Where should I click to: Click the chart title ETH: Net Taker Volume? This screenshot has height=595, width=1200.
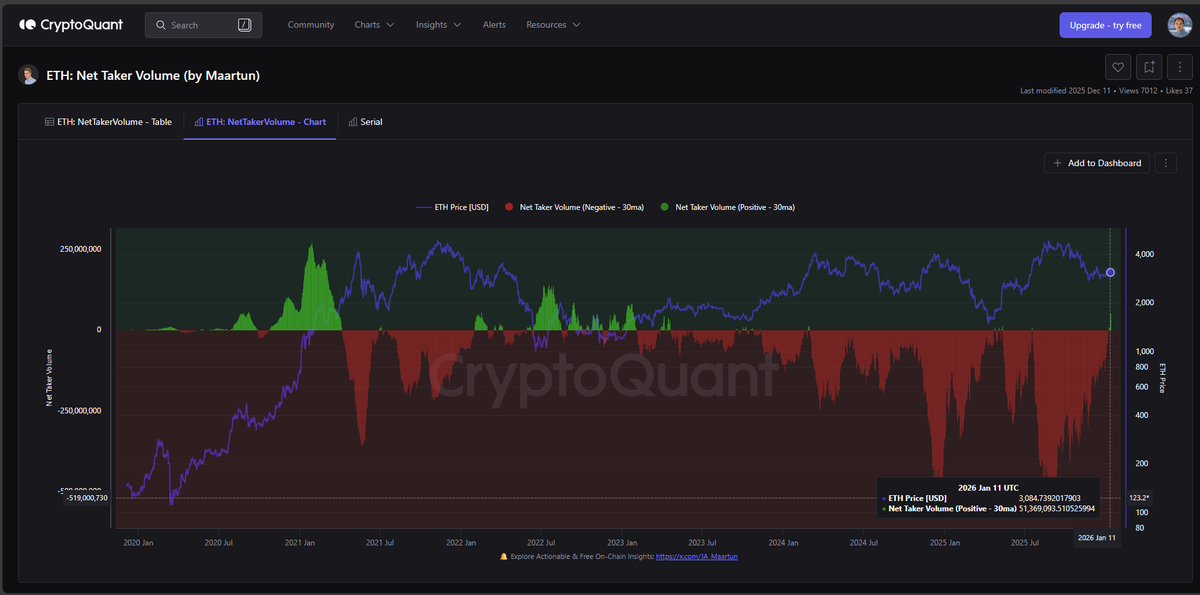coord(153,75)
